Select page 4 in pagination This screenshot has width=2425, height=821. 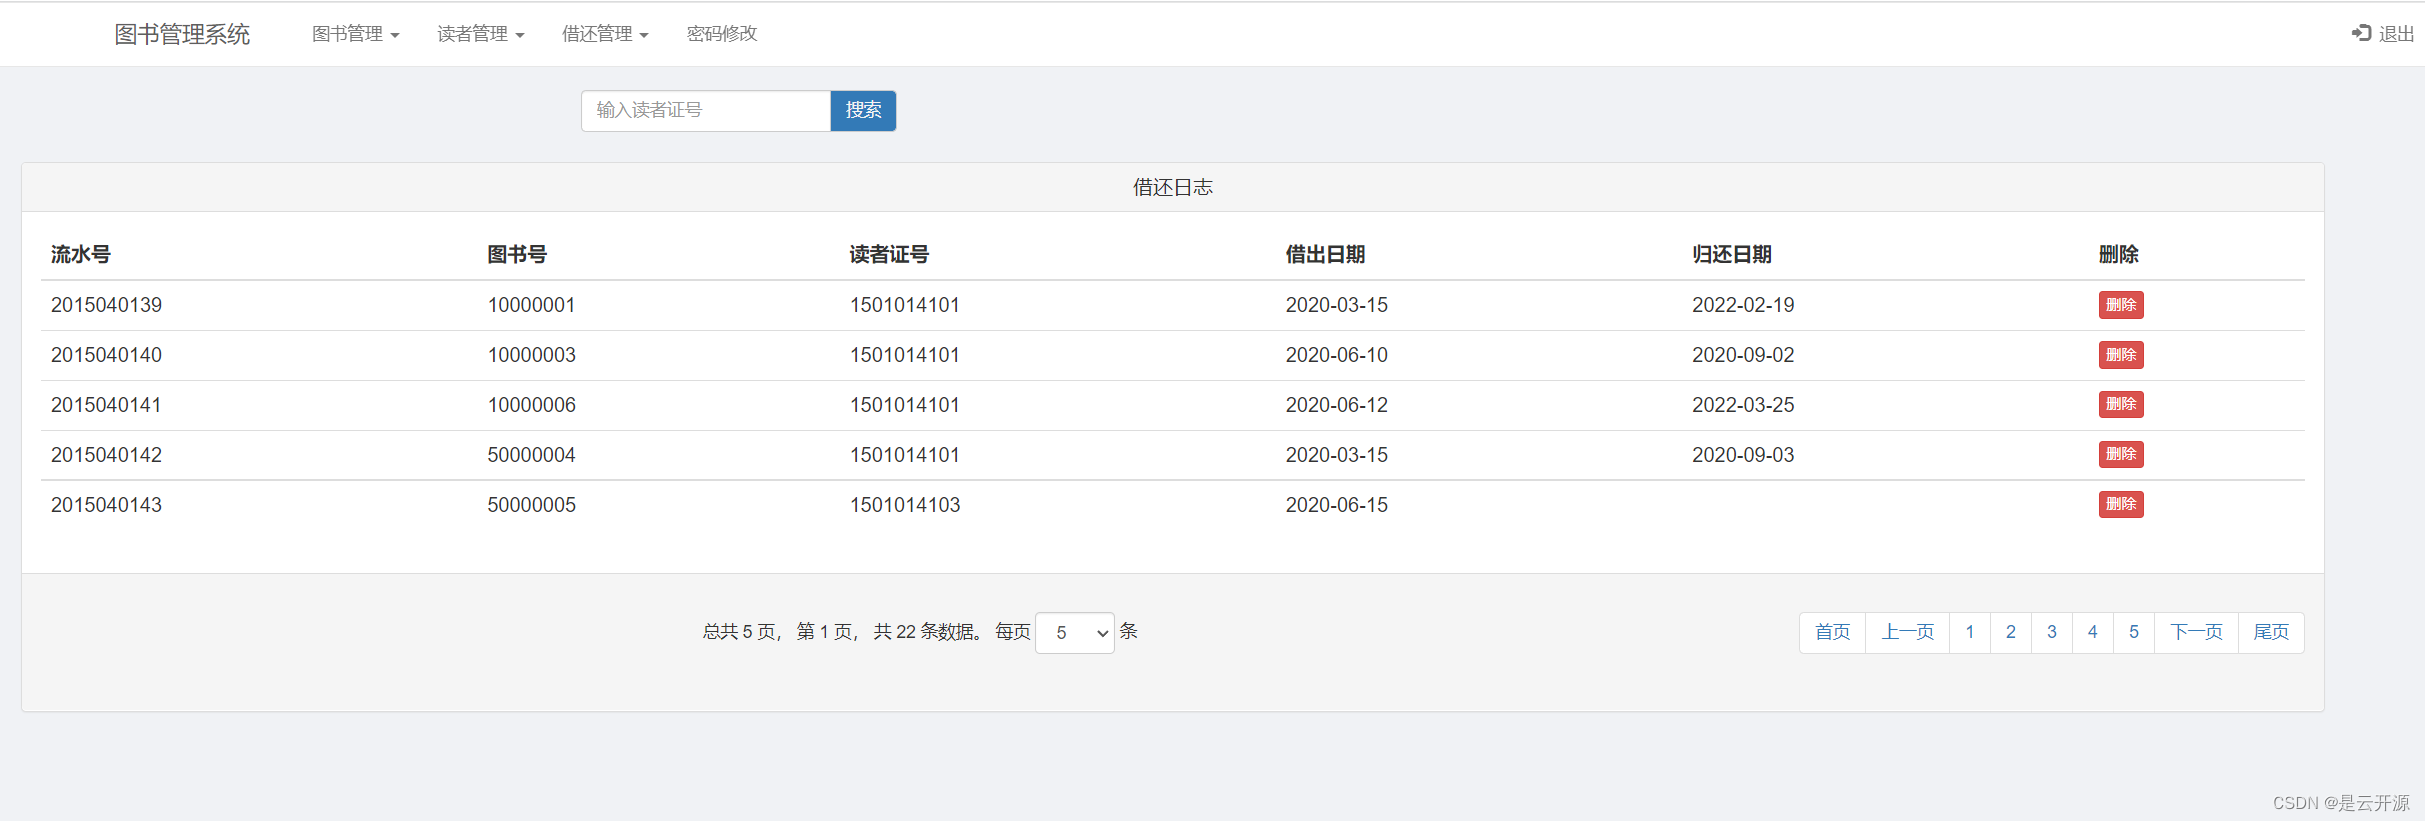[x=2093, y=633]
